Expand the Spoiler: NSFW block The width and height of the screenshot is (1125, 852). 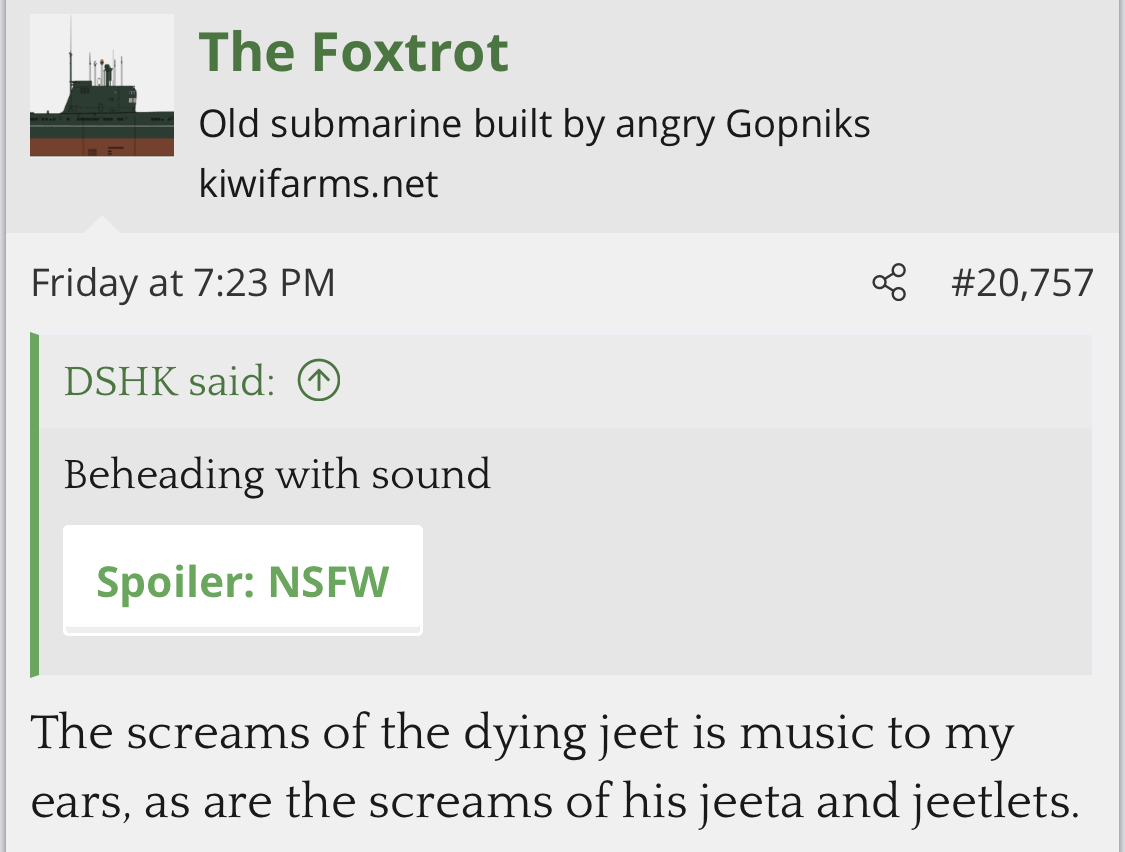(243, 580)
